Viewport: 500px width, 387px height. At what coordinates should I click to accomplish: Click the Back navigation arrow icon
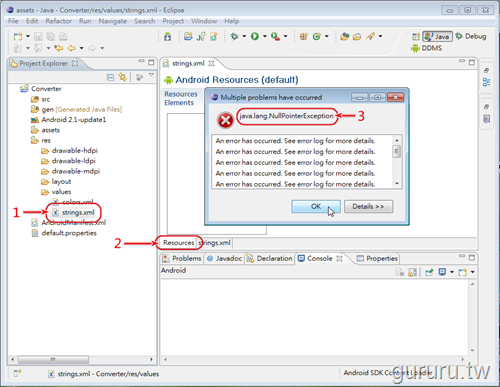point(72,48)
